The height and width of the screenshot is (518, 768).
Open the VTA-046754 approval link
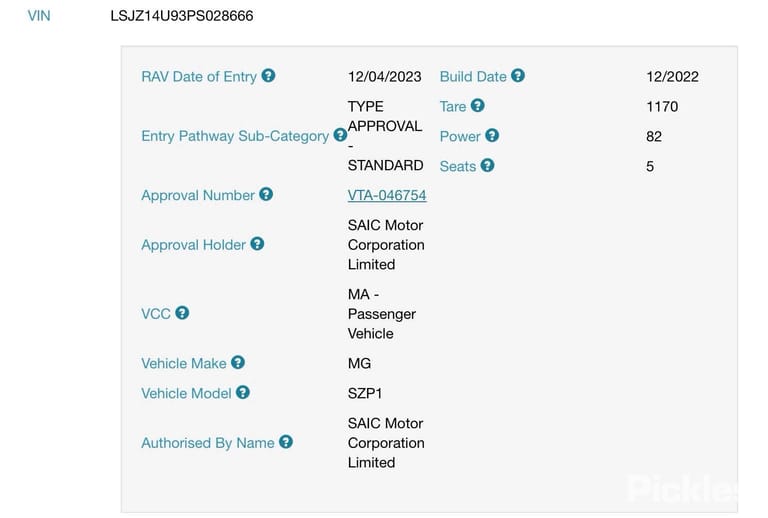pos(387,195)
